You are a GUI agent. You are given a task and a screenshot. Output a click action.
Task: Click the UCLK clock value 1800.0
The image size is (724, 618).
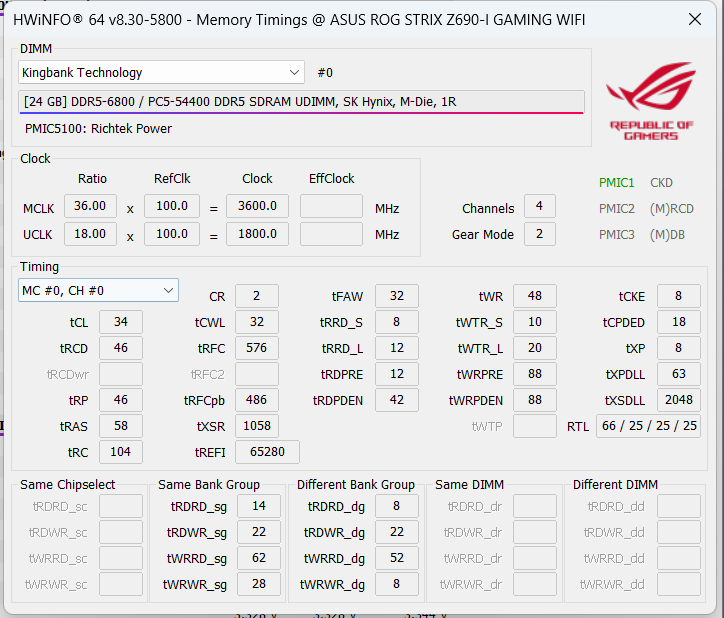tap(257, 234)
